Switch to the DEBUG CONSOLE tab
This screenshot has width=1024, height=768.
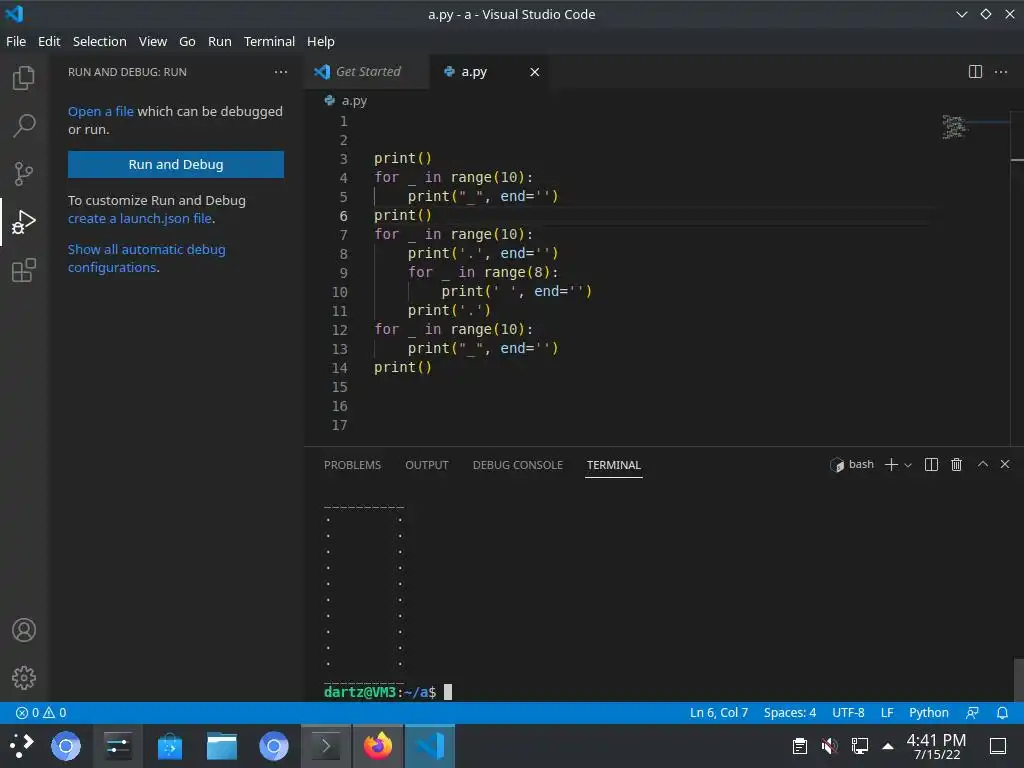pyautogui.click(x=517, y=465)
